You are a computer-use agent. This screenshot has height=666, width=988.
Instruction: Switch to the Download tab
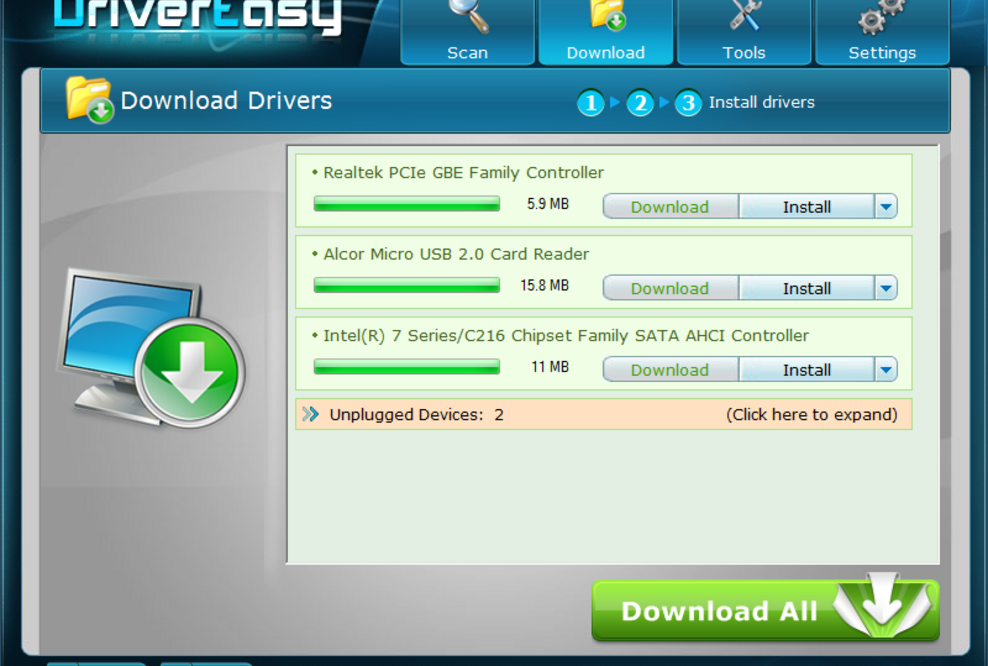coord(605,33)
